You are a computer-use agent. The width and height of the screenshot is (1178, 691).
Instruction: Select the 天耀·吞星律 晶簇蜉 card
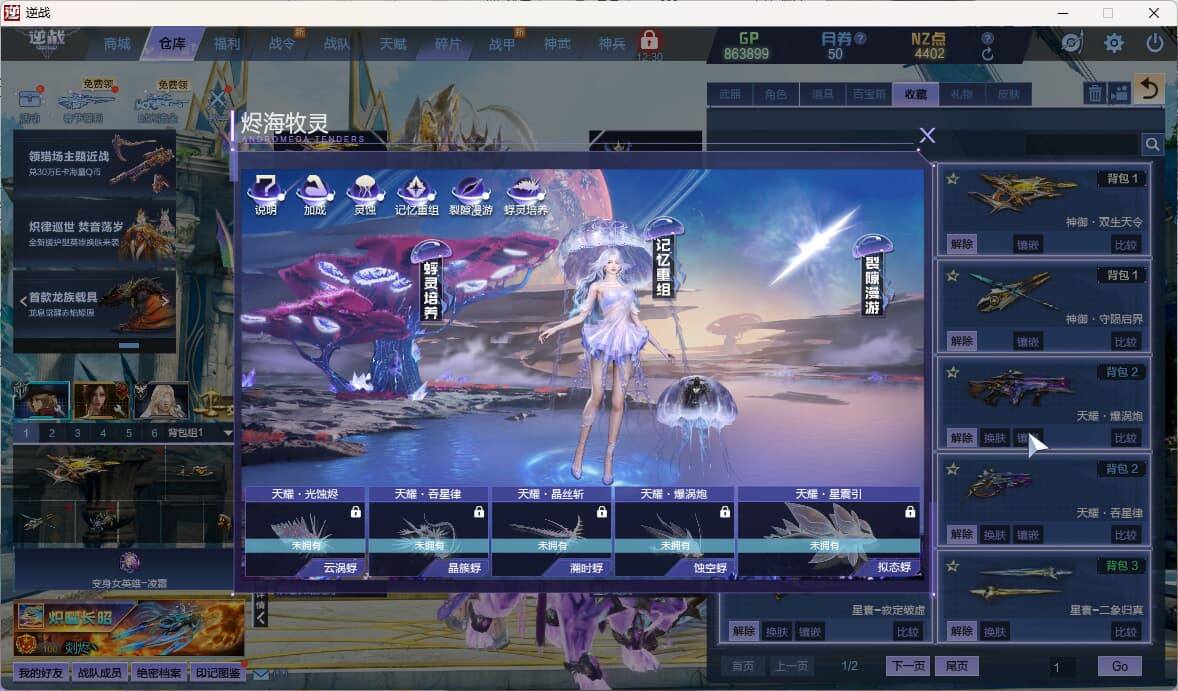[428, 532]
